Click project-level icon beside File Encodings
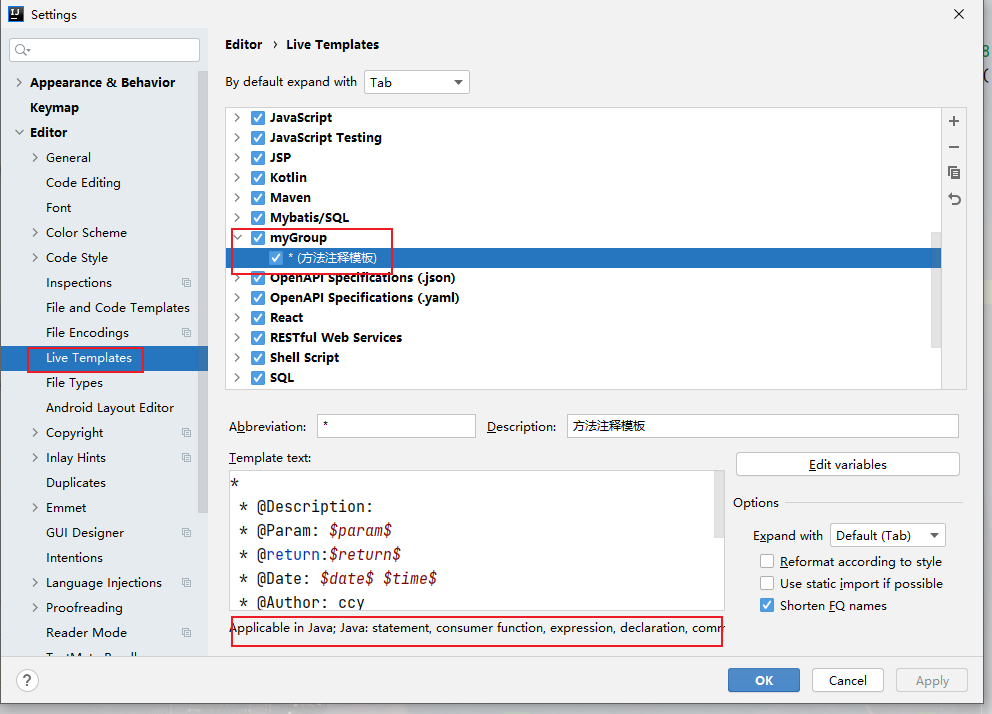Screen dimensions: 992x714 click(x=187, y=333)
